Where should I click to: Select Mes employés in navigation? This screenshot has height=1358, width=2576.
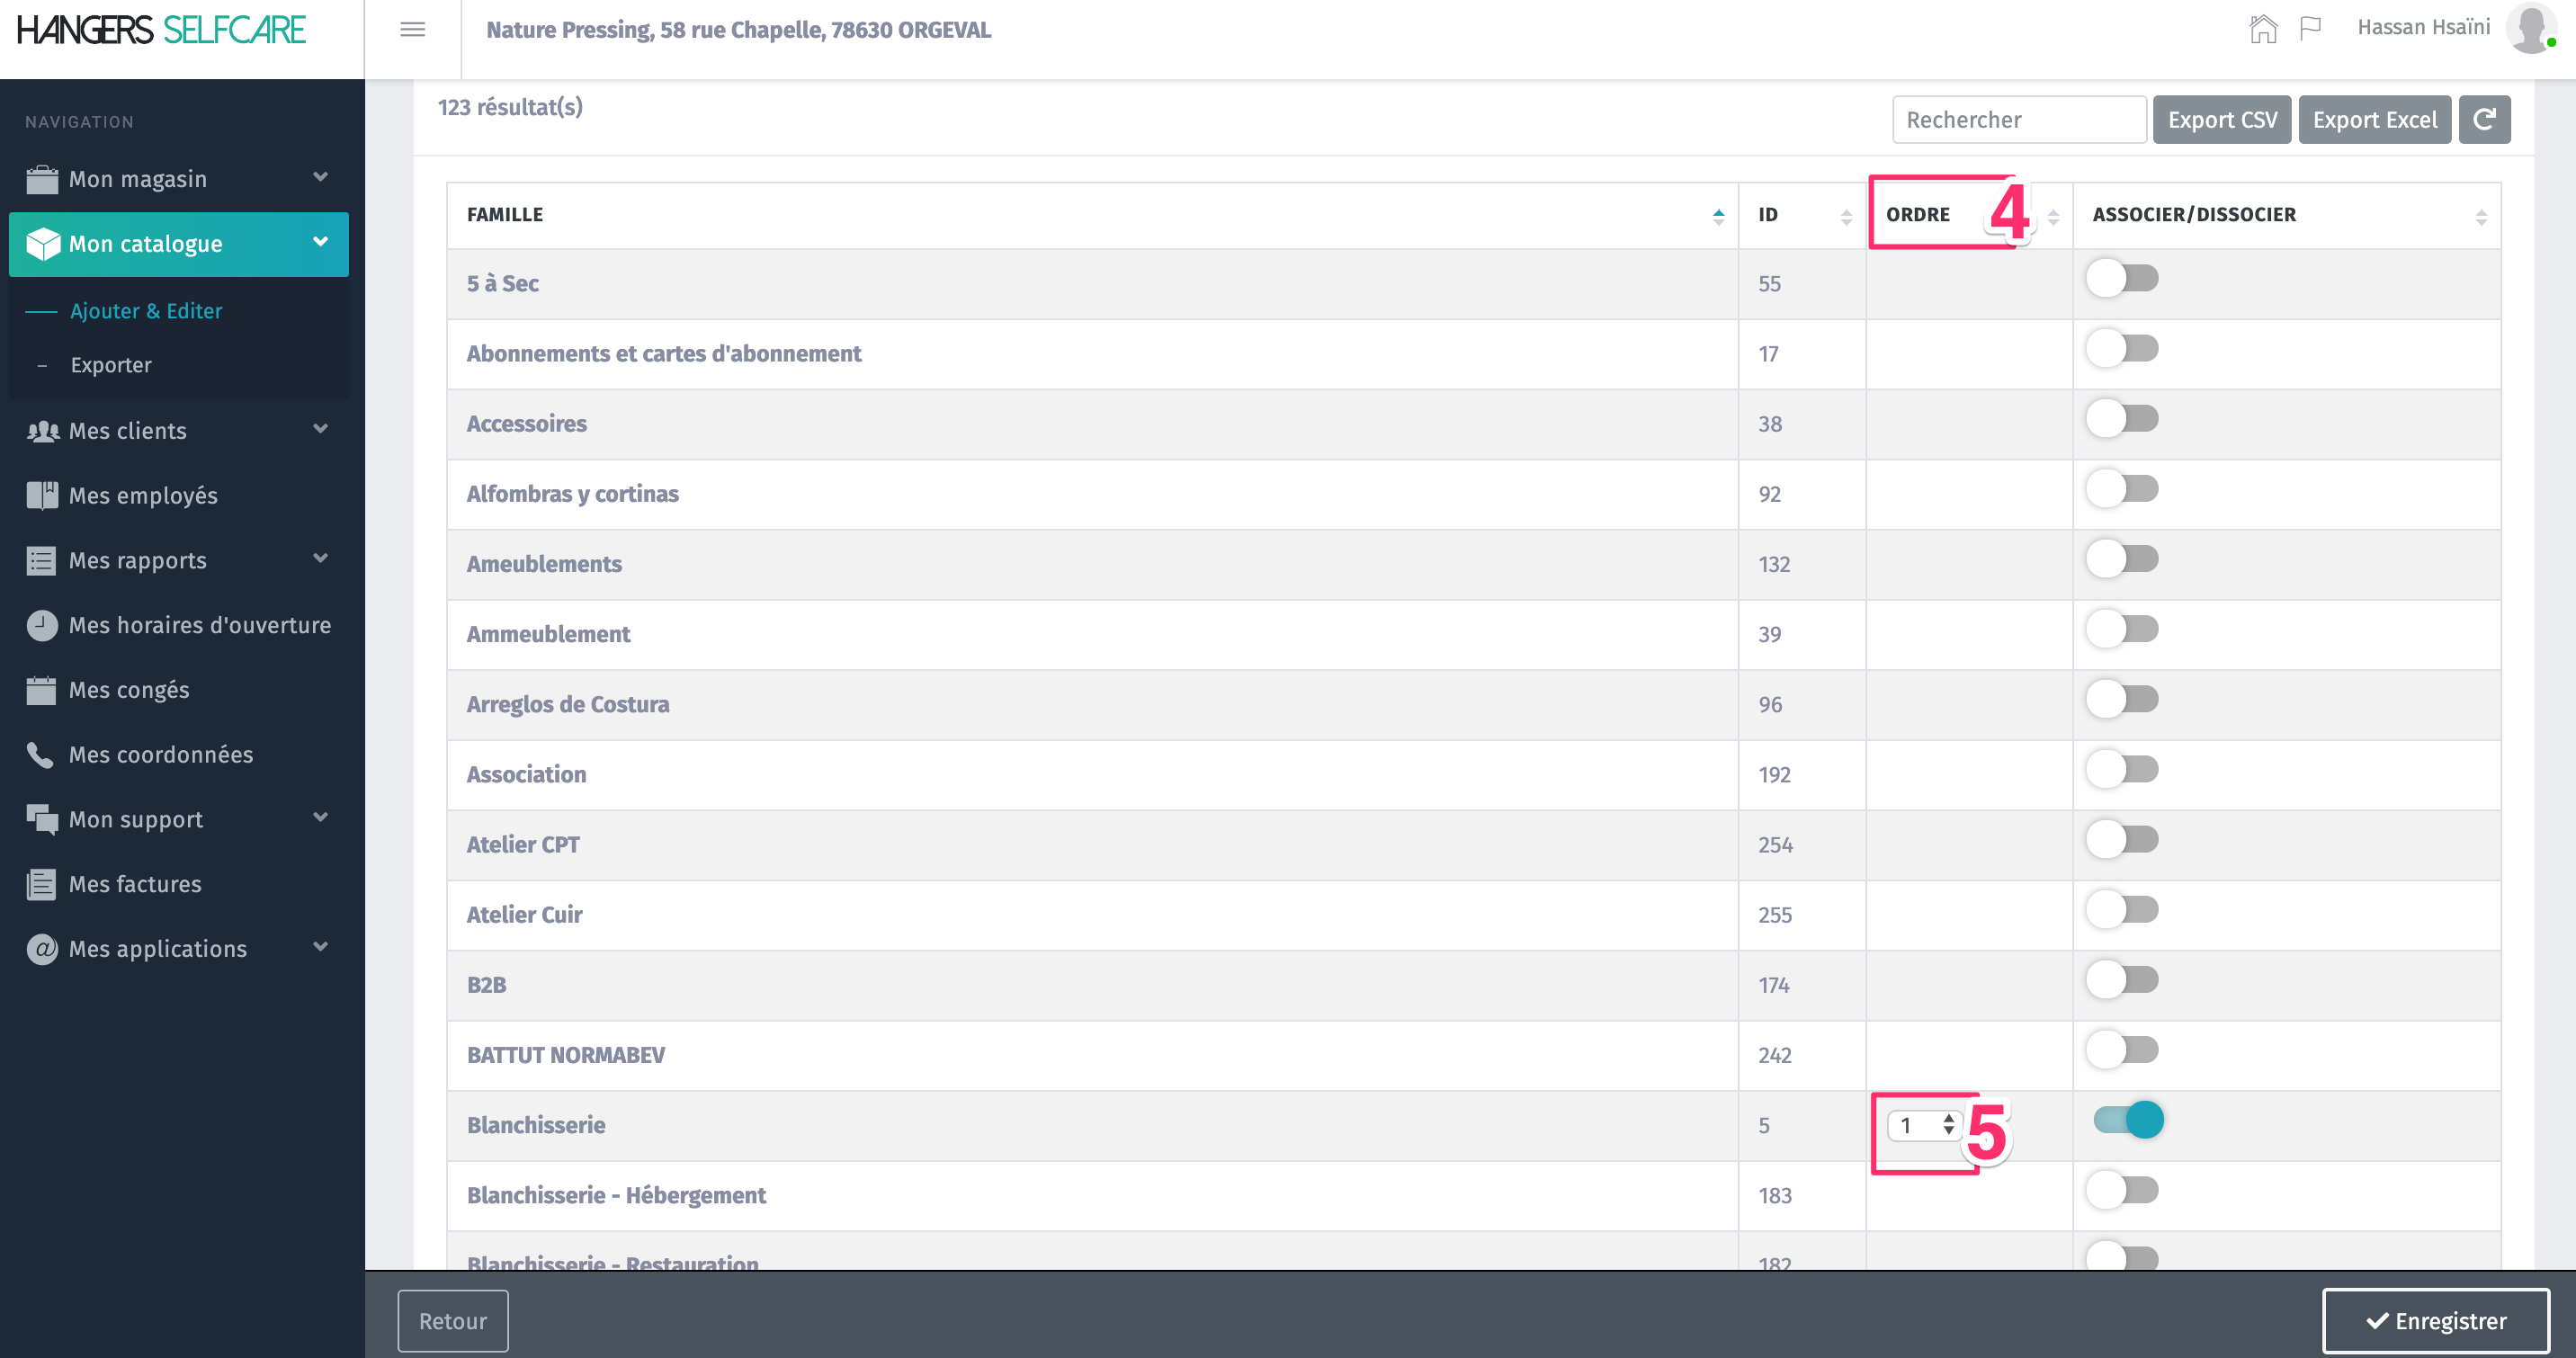point(143,496)
